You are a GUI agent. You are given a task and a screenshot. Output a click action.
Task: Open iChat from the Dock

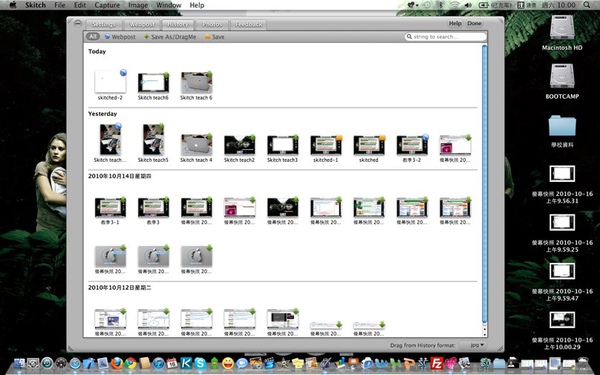pyautogui.click(x=242, y=363)
